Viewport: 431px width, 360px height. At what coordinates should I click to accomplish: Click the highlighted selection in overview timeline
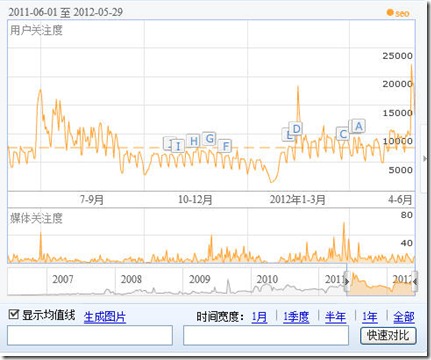(381, 283)
